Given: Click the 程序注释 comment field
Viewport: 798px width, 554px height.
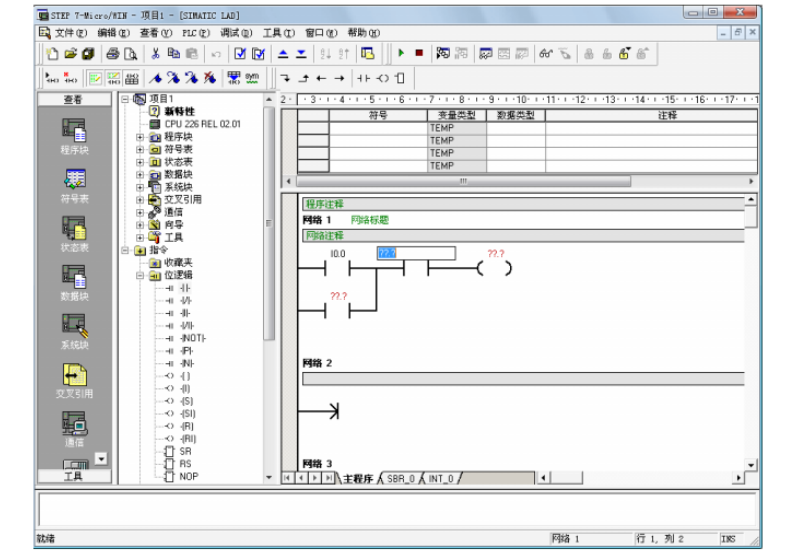Looking at the screenshot, I should click(x=523, y=205).
